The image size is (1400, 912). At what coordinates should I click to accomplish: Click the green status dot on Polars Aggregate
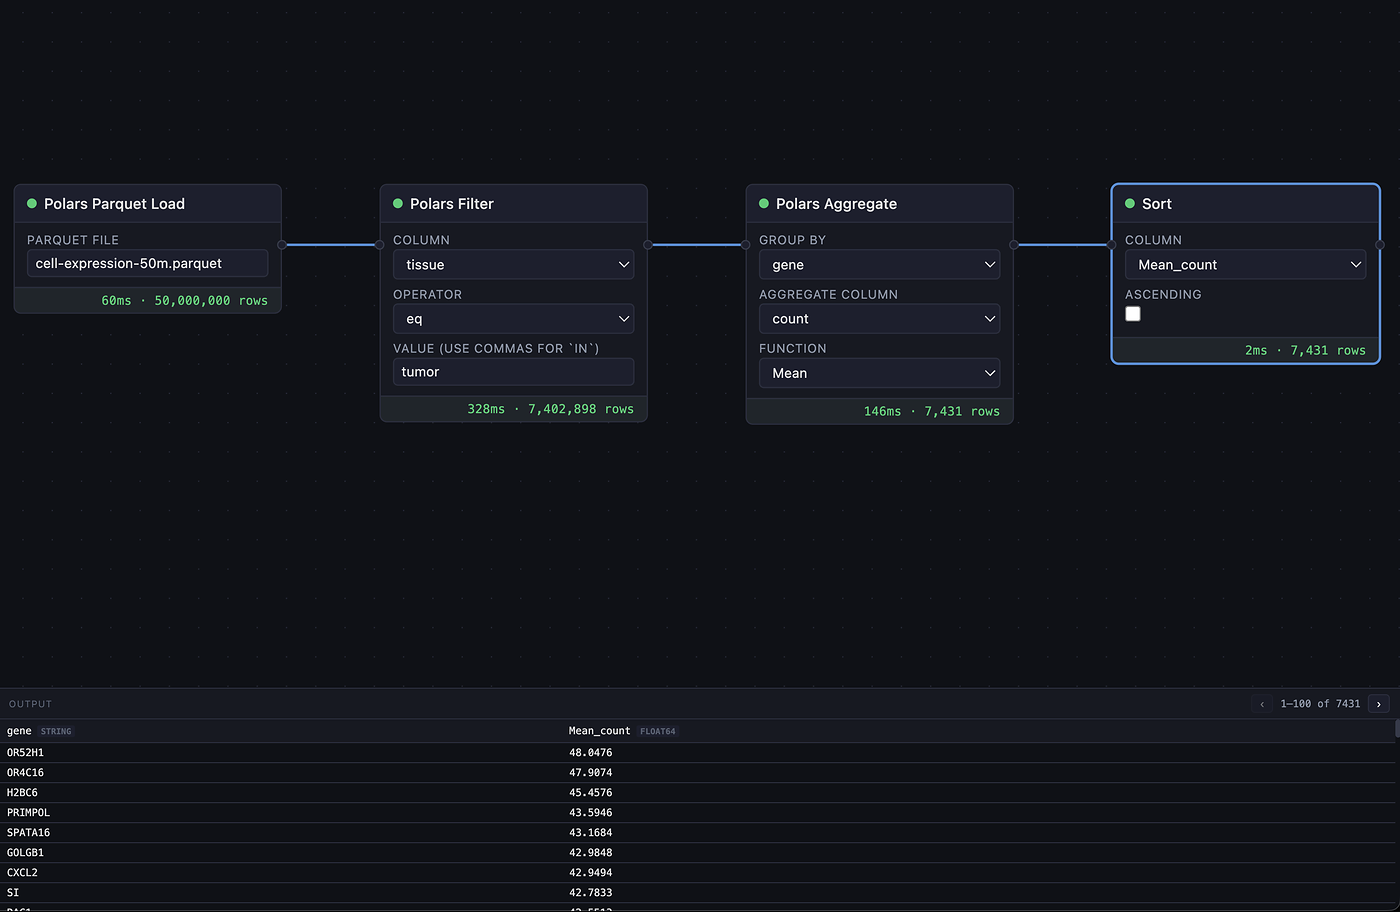(764, 203)
